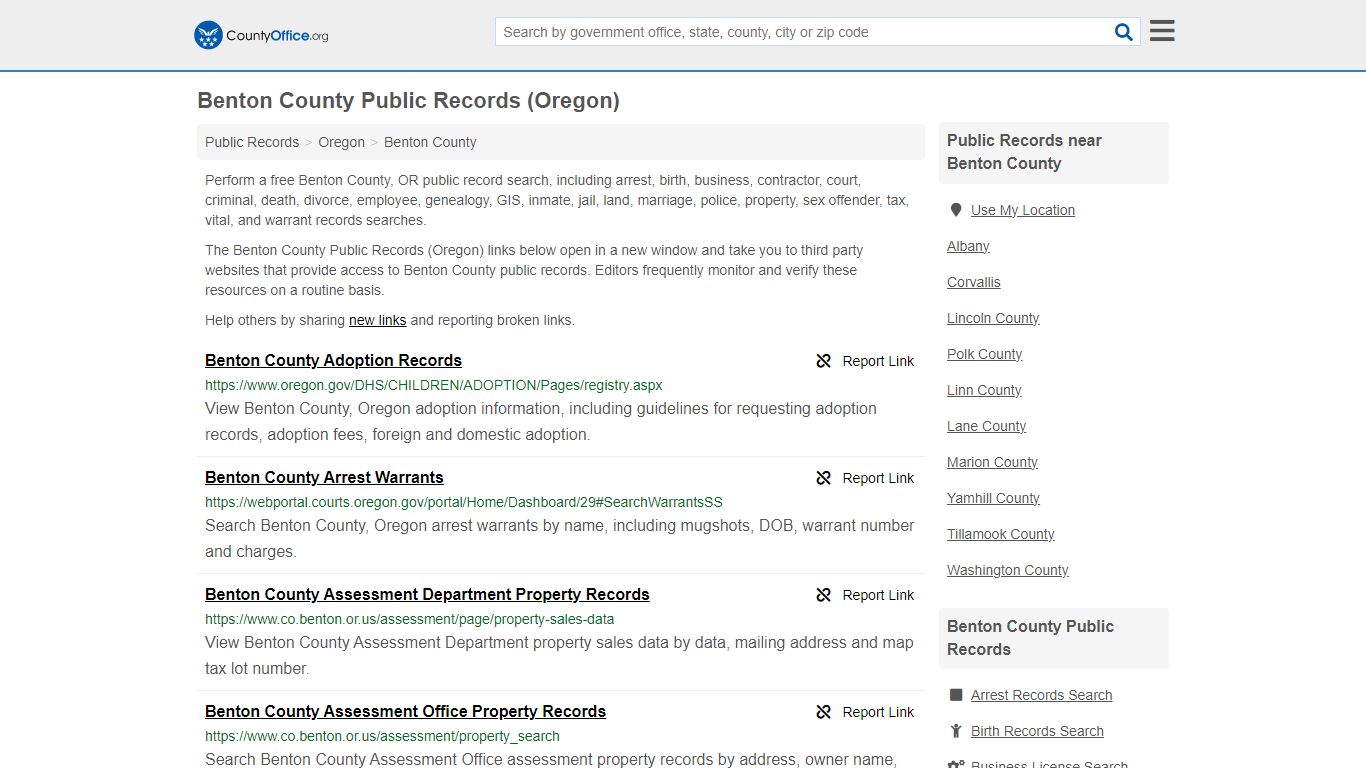Open Benton County Arrest Warrants
The width and height of the screenshot is (1366, 768).
pos(324,477)
